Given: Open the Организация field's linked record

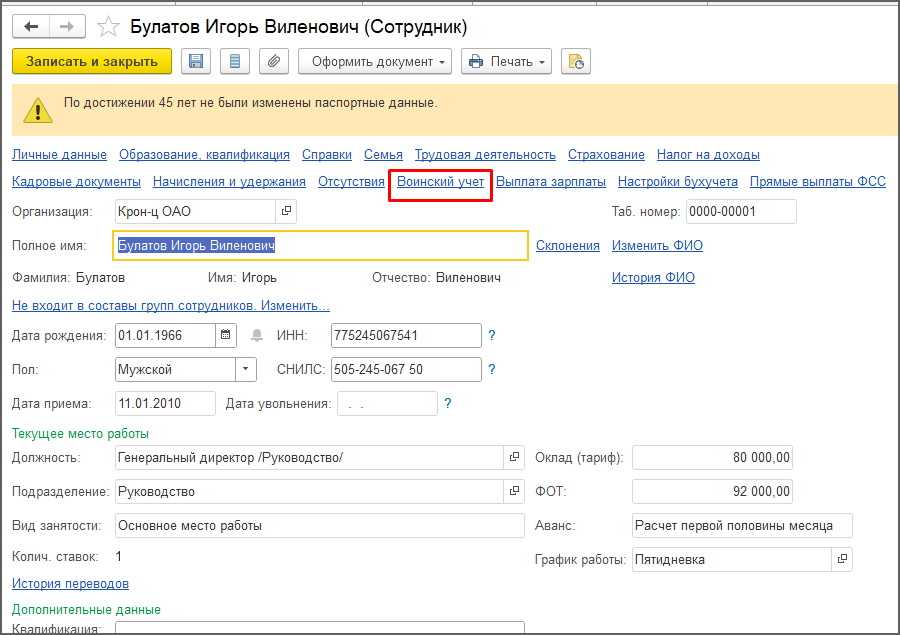Looking at the screenshot, I should (286, 211).
